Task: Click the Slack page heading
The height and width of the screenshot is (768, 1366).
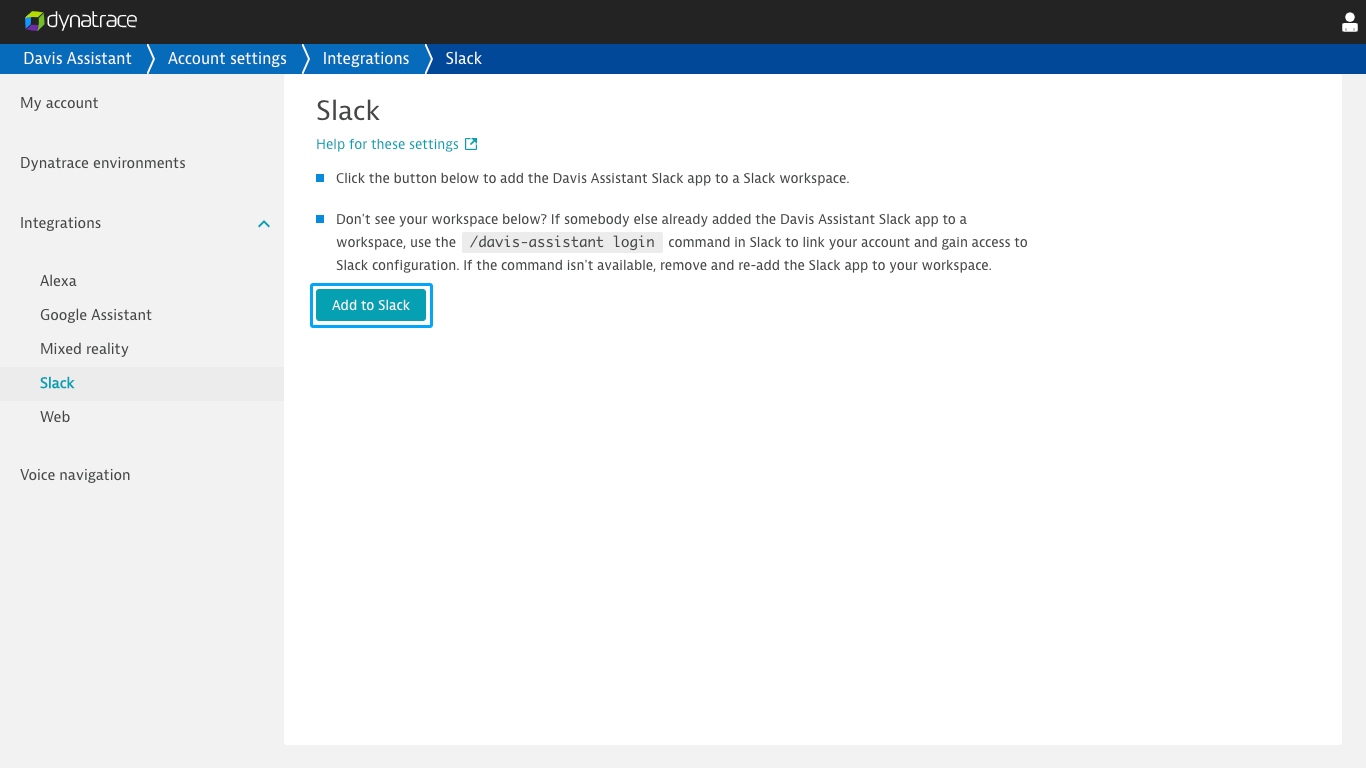Action: tap(348, 110)
